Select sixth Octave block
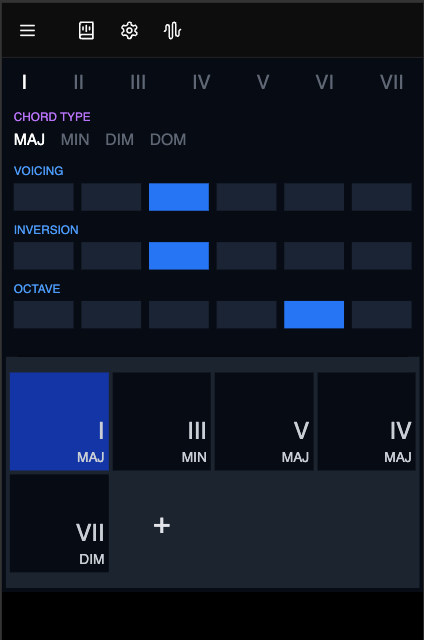The image size is (424, 640). click(x=382, y=315)
